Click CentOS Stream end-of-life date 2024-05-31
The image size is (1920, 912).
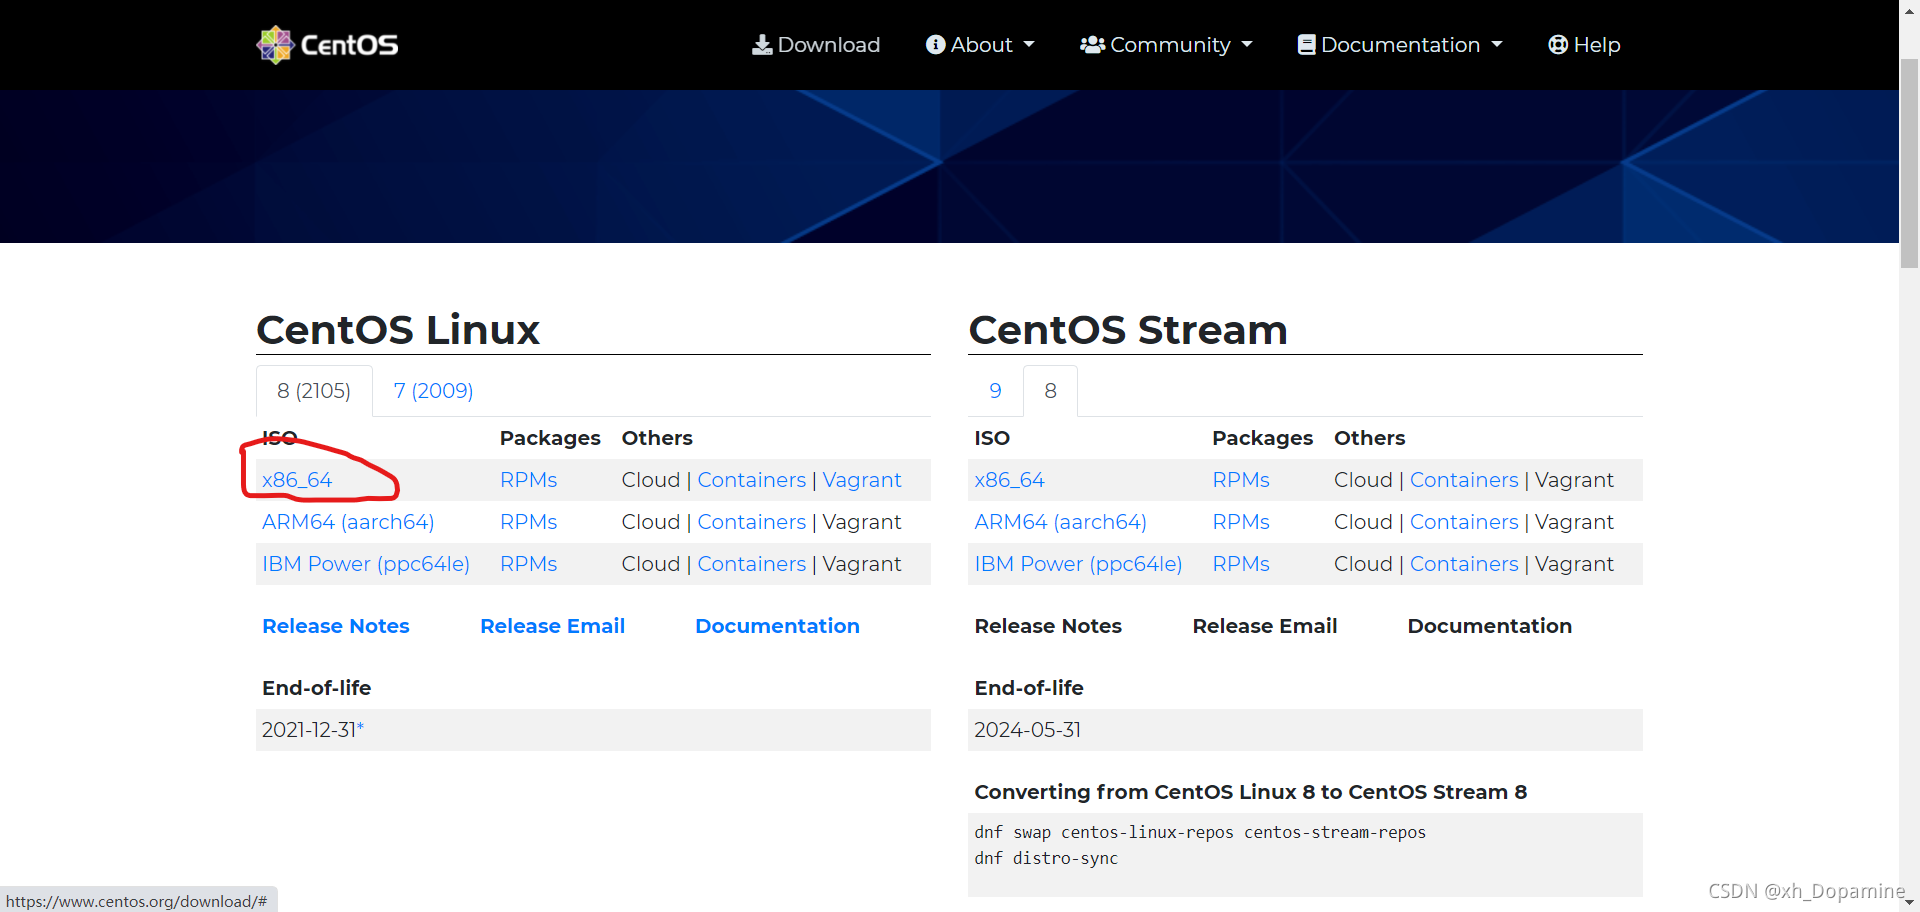(1028, 730)
